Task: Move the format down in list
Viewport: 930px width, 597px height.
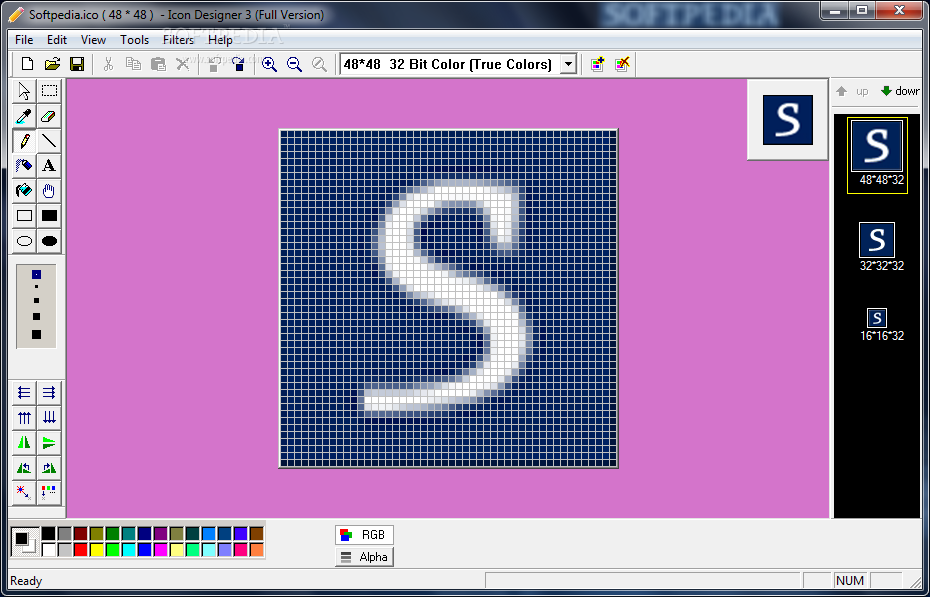Action: click(x=900, y=91)
